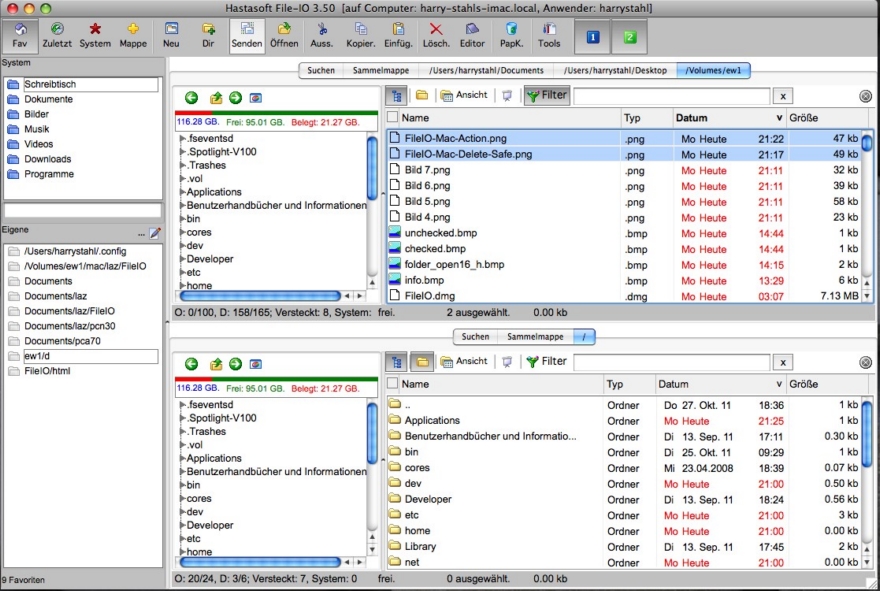The width and height of the screenshot is (880, 591).
Task: Toggle lower pane tree view button
Action: (397, 362)
